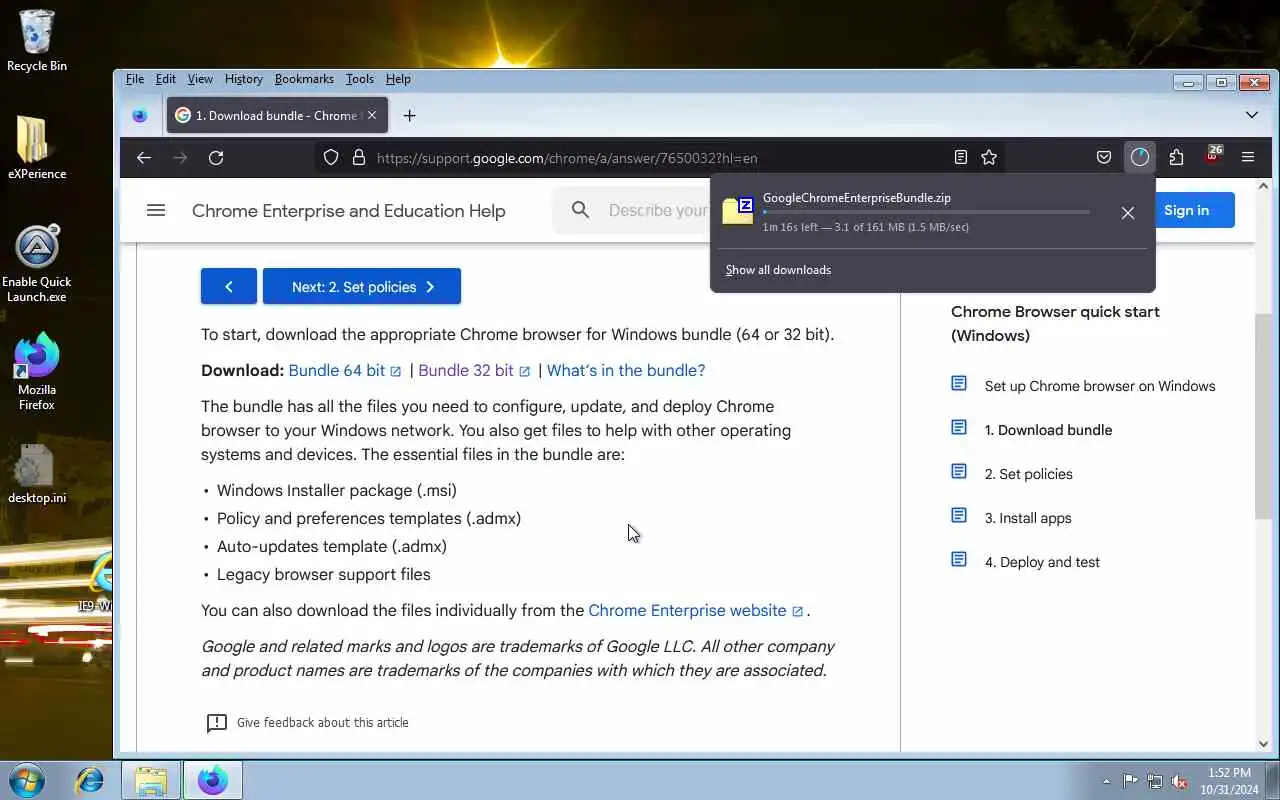Cancel the GoogleChromeEnterpriseBundle.zip download
Image resolution: width=1280 pixels, height=800 pixels.
tap(1128, 213)
